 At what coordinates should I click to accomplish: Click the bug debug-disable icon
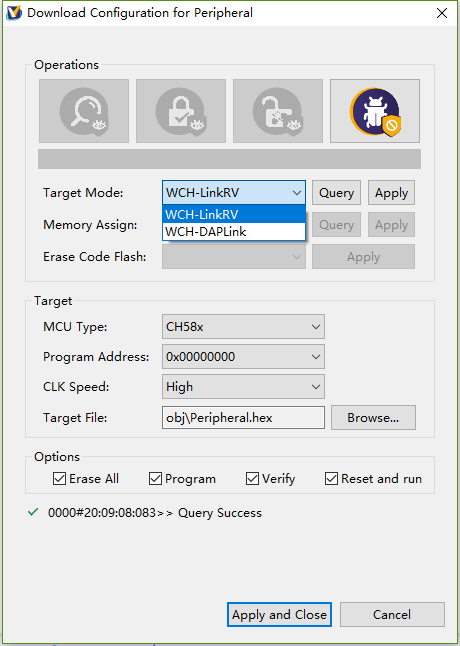(x=375, y=111)
